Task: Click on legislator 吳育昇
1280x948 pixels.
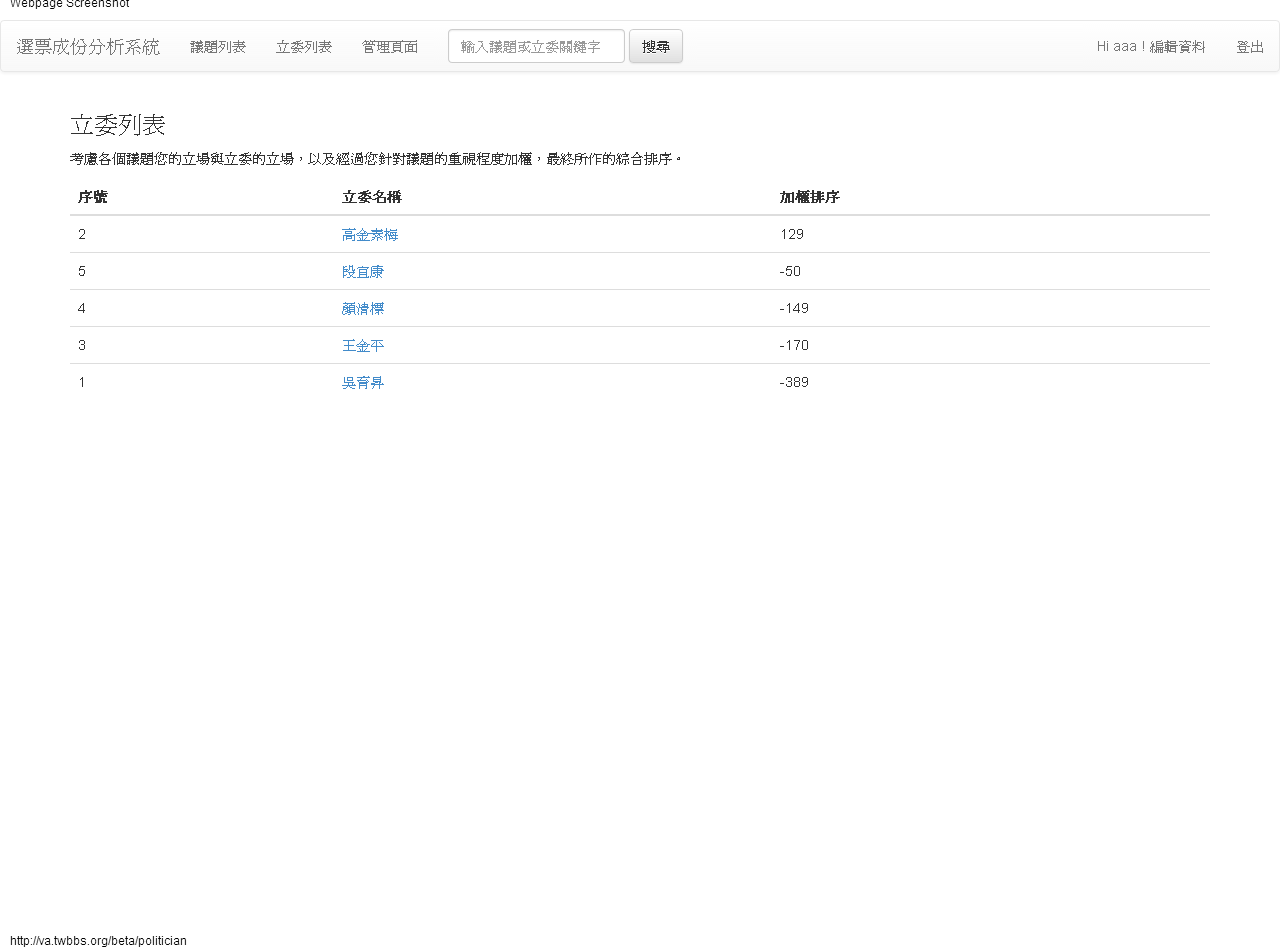Action: pyautogui.click(x=363, y=383)
